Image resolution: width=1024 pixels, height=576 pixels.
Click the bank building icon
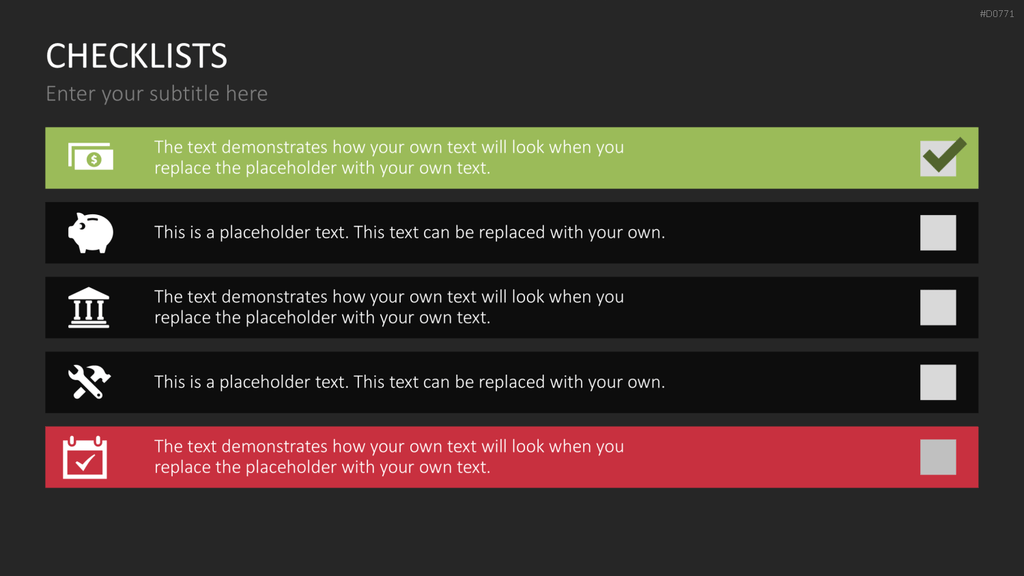[89, 308]
